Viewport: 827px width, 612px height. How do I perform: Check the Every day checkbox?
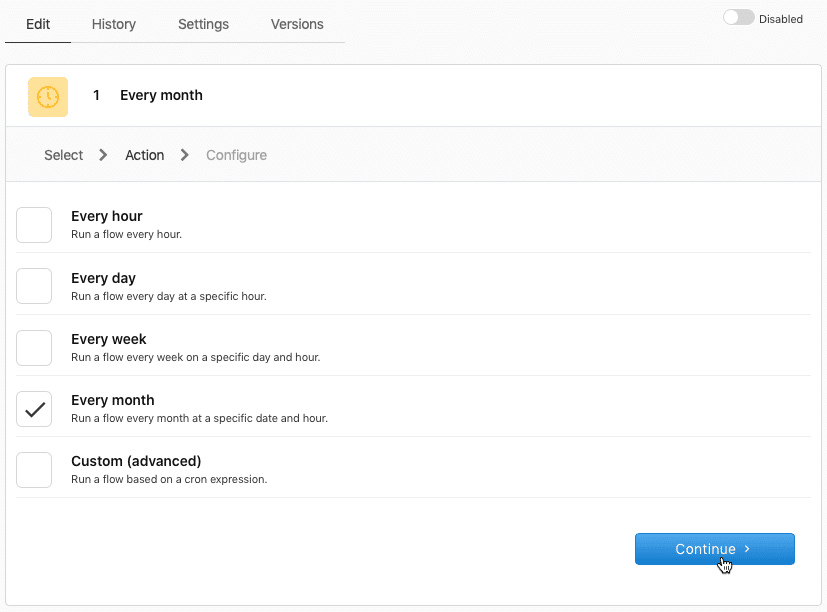click(x=34, y=286)
